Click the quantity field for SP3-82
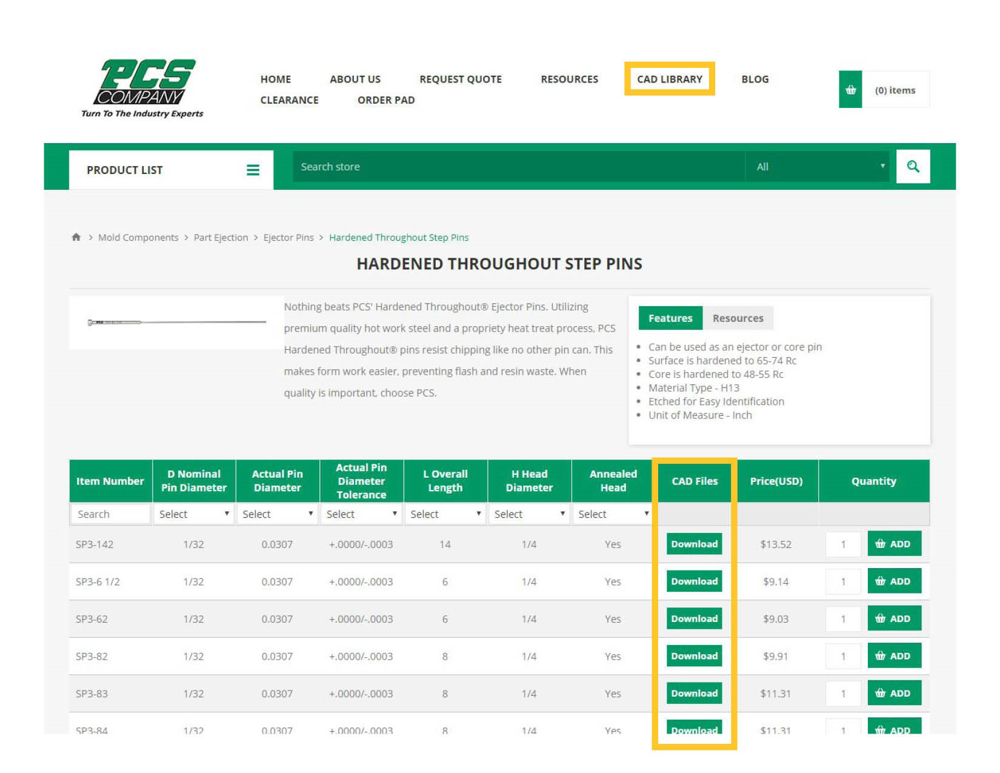 click(x=843, y=657)
